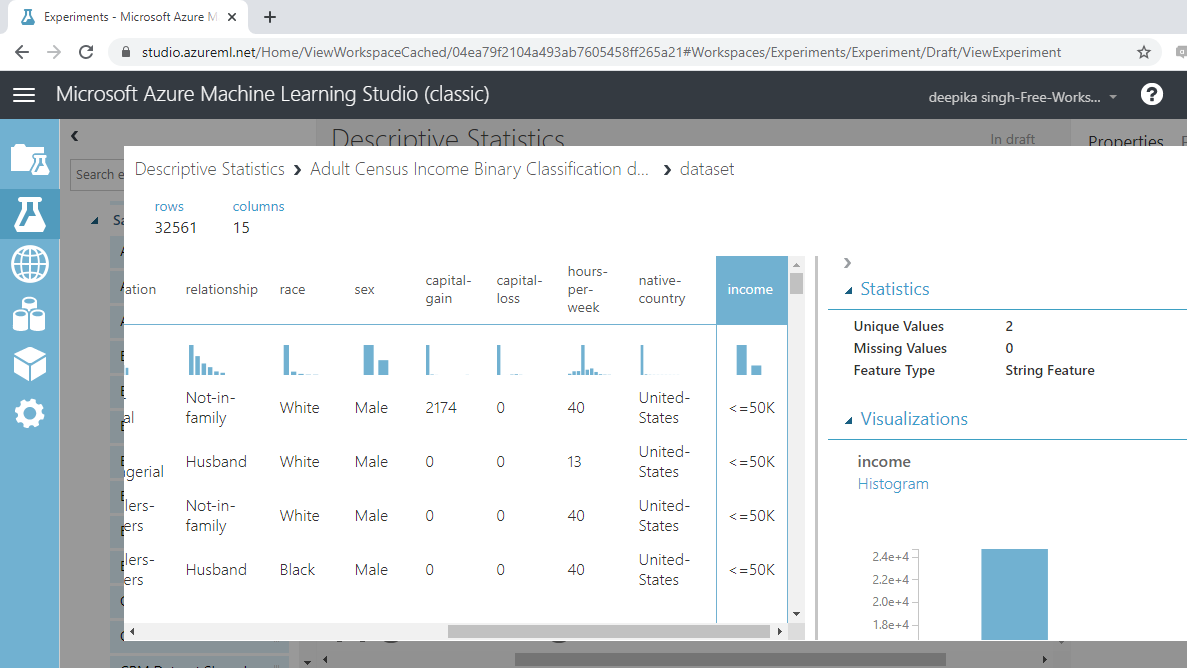
Task: Click the Missing Values statistic label
Action: click(900, 348)
